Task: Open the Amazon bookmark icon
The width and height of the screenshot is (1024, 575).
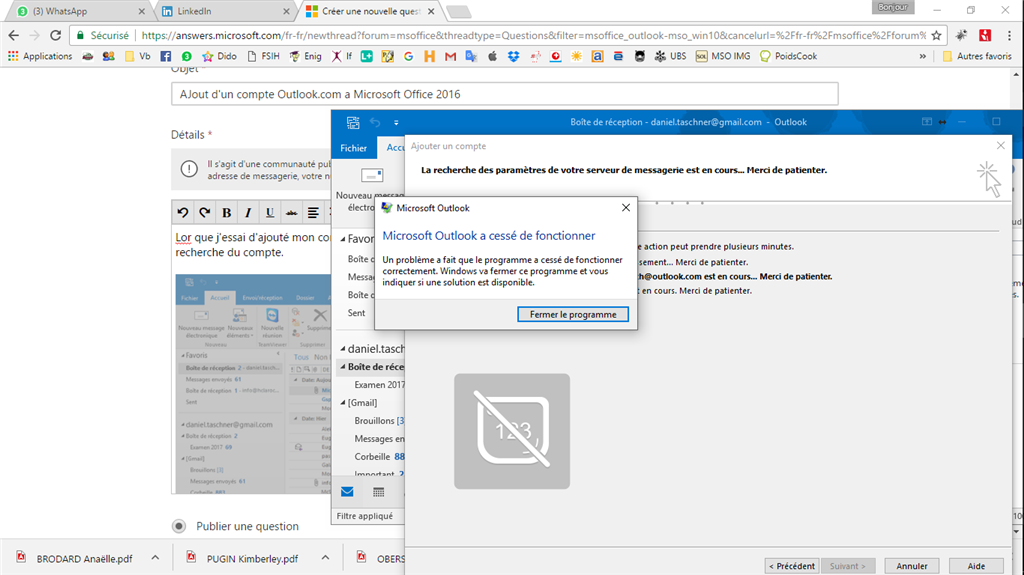Action: pos(597,56)
